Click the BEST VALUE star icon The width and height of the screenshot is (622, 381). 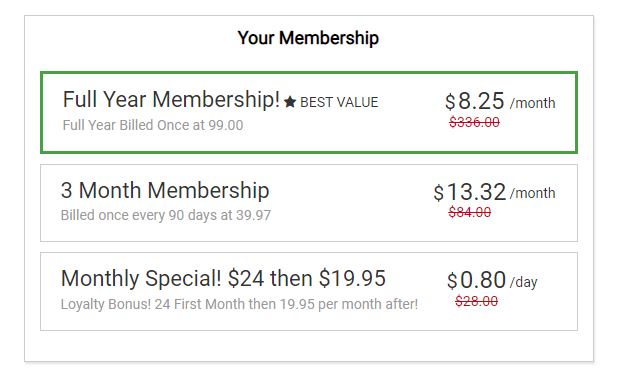(x=290, y=102)
